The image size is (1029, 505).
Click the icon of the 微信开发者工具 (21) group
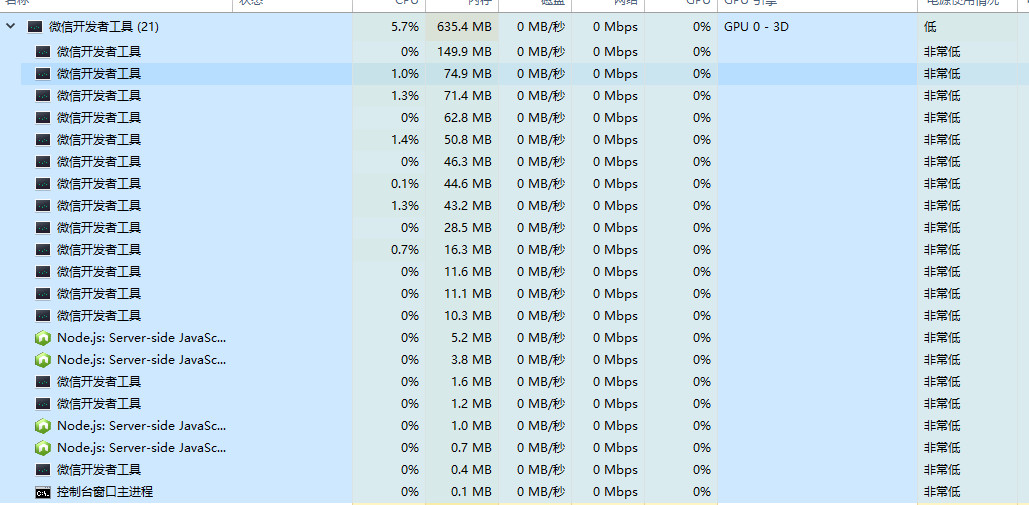click(35, 27)
